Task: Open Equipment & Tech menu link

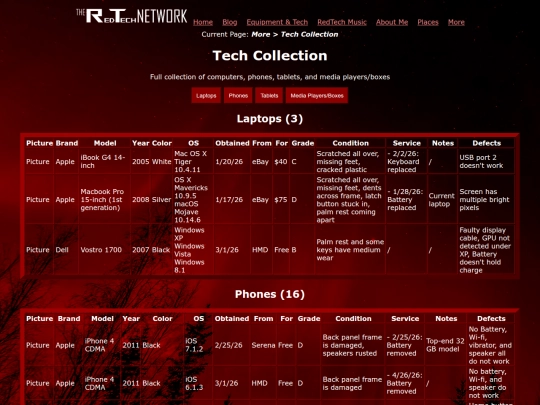Action: pyautogui.click(x=277, y=22)
